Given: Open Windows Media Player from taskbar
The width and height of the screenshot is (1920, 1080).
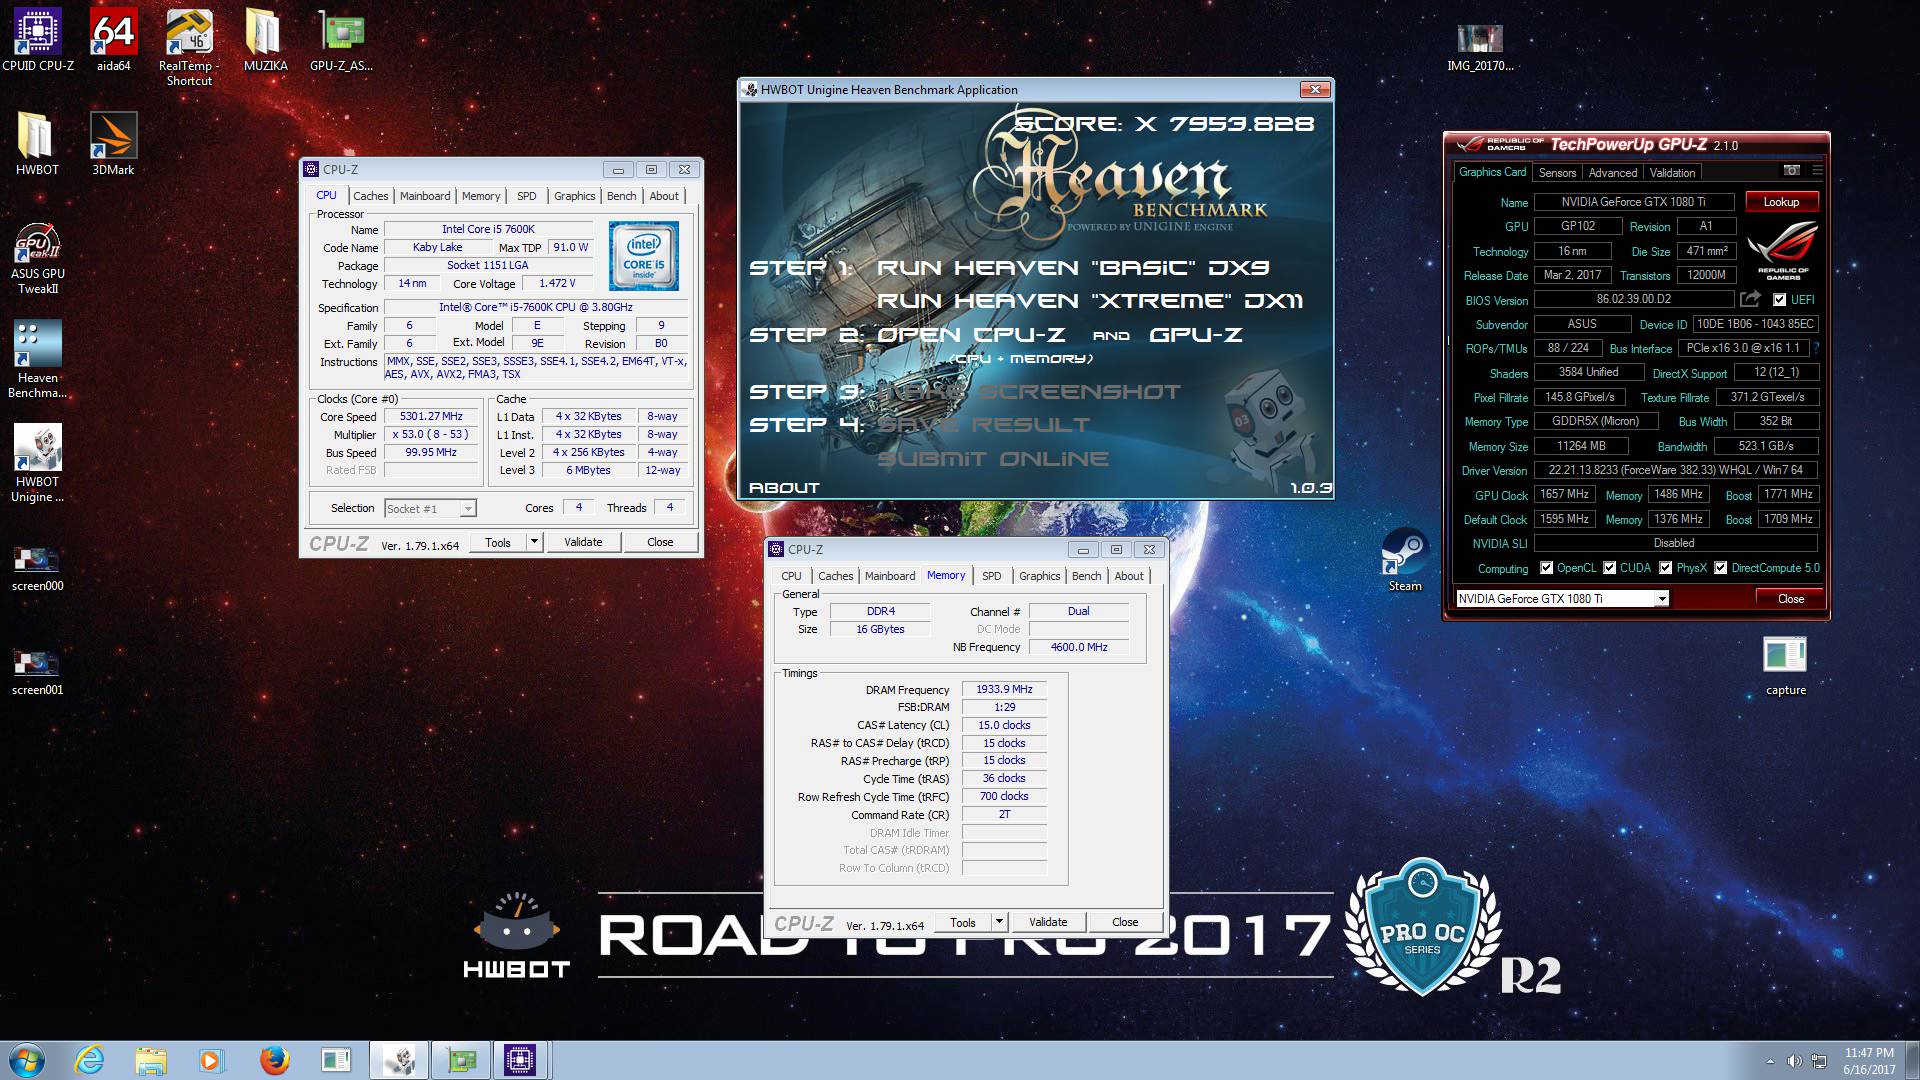Looking at the screenshot, I should [x=211, y=1060].
